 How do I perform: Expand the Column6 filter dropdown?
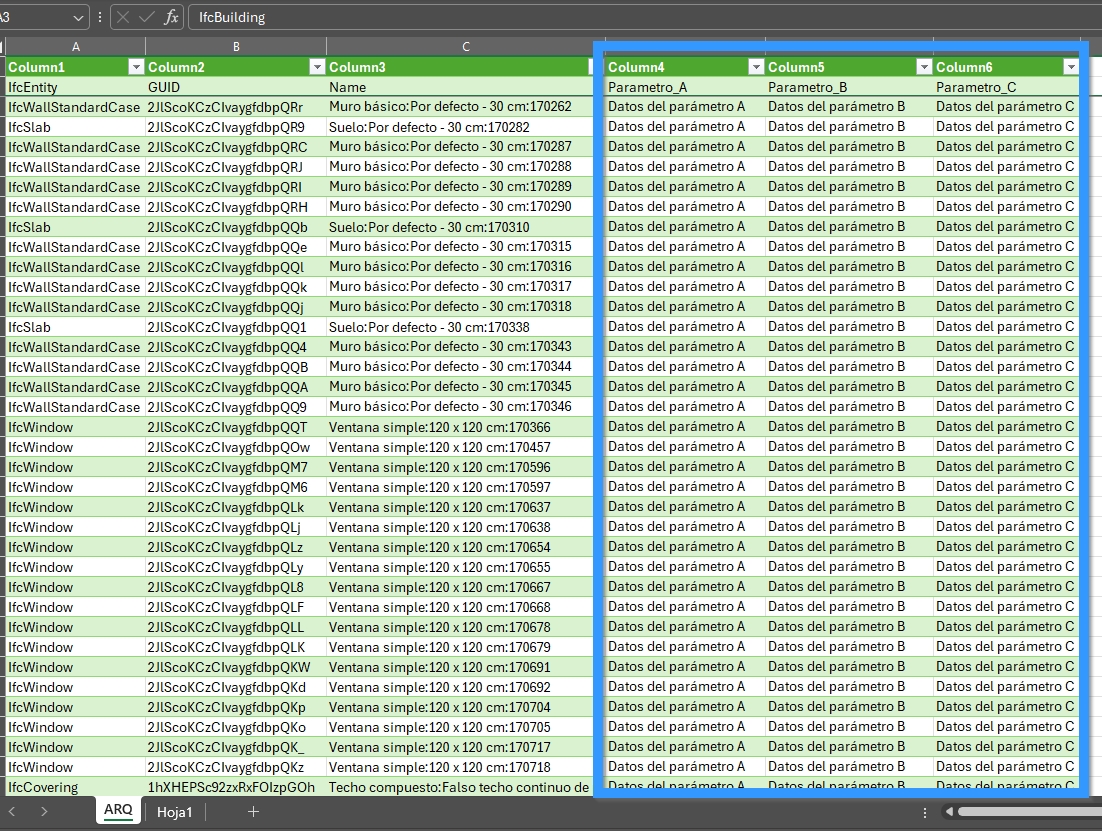click(1071, 67)
